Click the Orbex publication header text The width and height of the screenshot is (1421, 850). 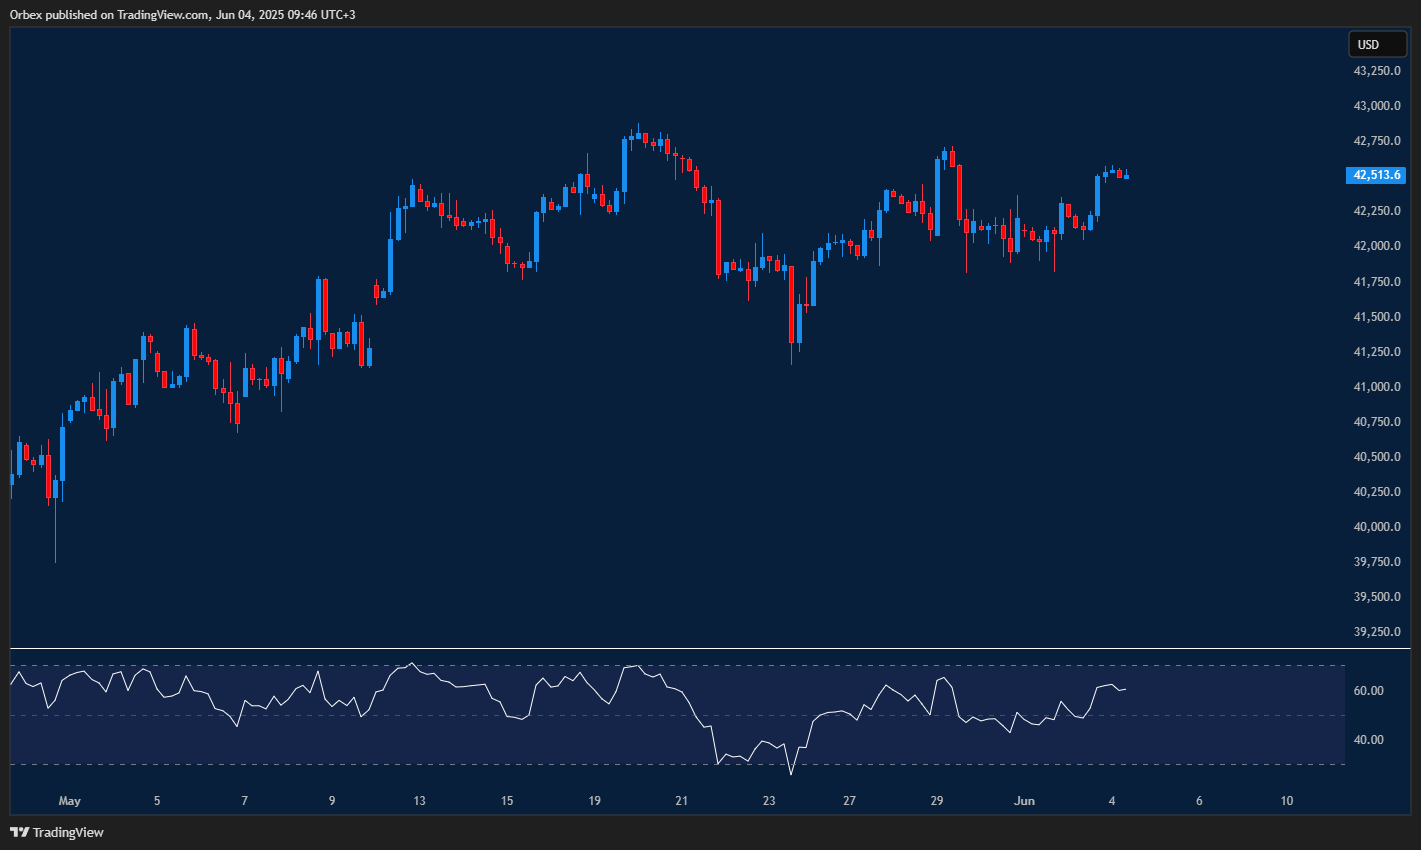(180, 14)
